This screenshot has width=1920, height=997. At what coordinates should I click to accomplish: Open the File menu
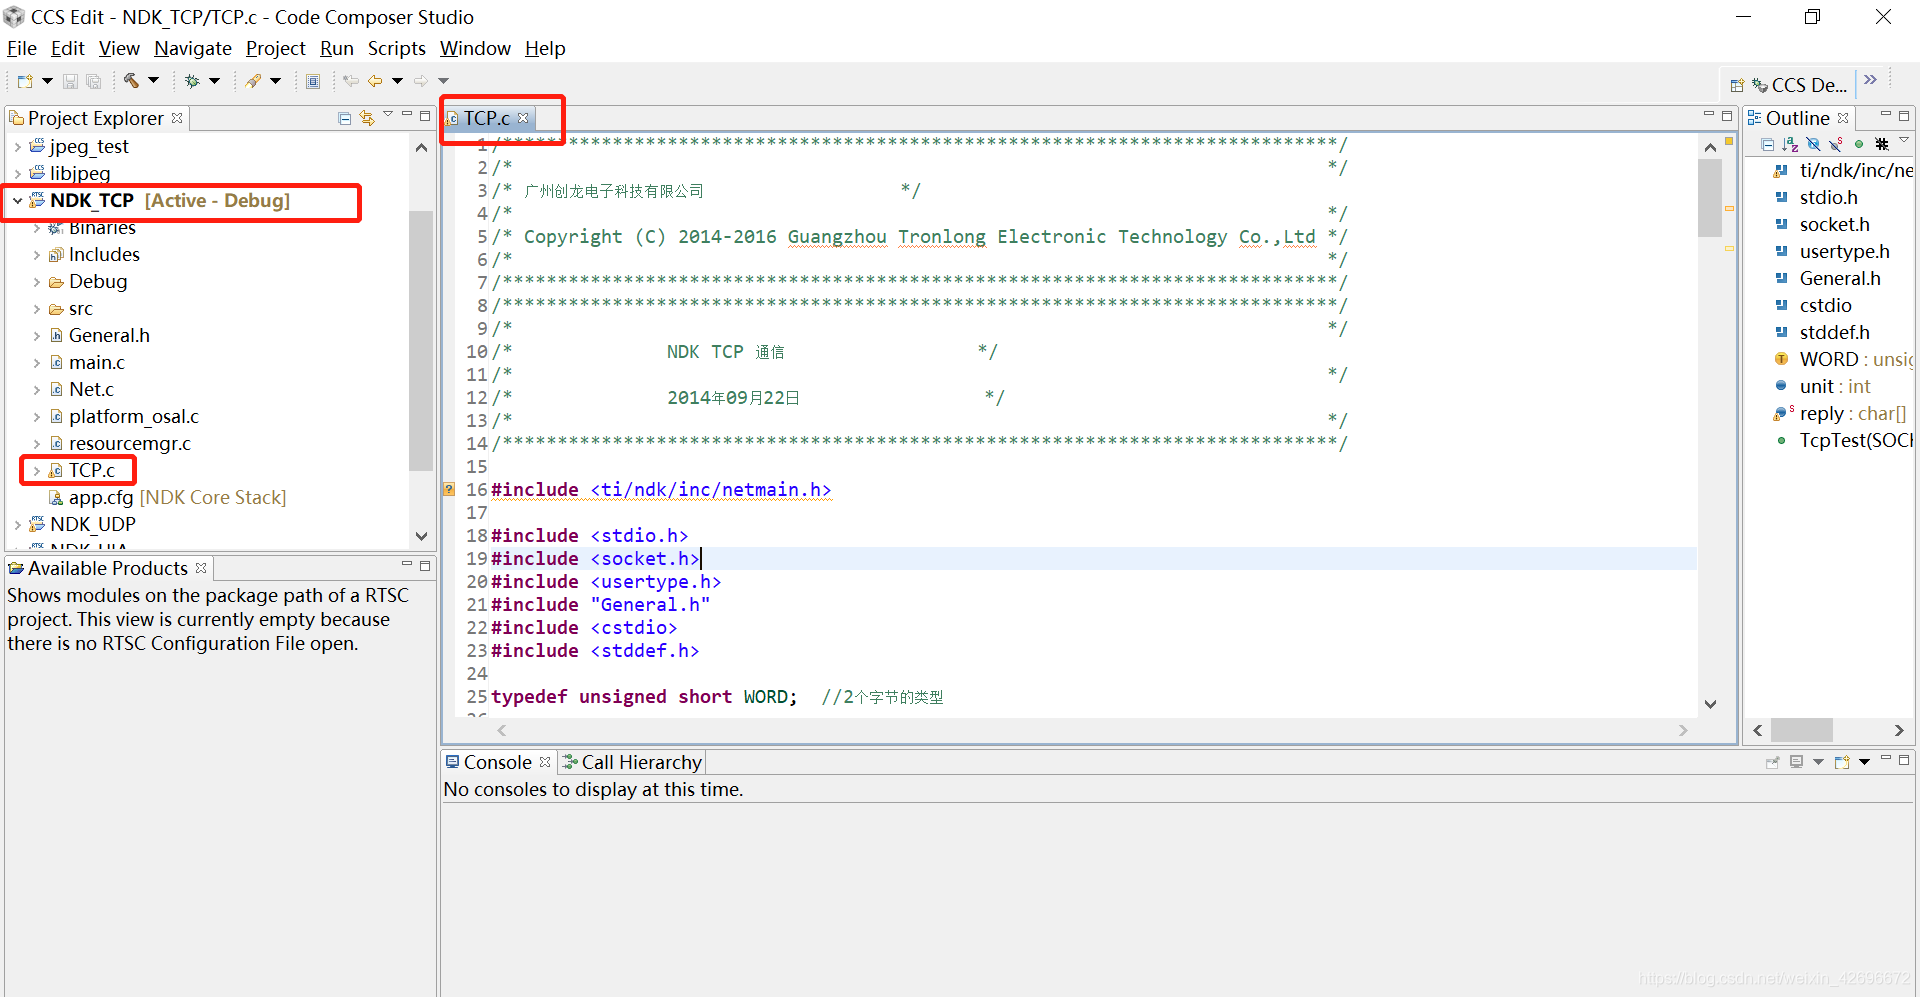click(x=22, y=48)
